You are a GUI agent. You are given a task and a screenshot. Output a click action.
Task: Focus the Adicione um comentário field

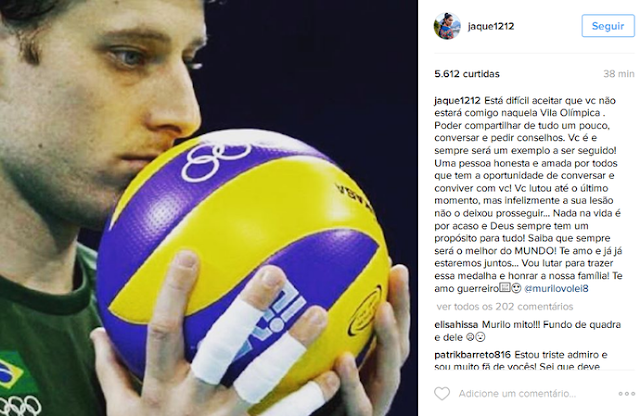click(x=517, y=394)
